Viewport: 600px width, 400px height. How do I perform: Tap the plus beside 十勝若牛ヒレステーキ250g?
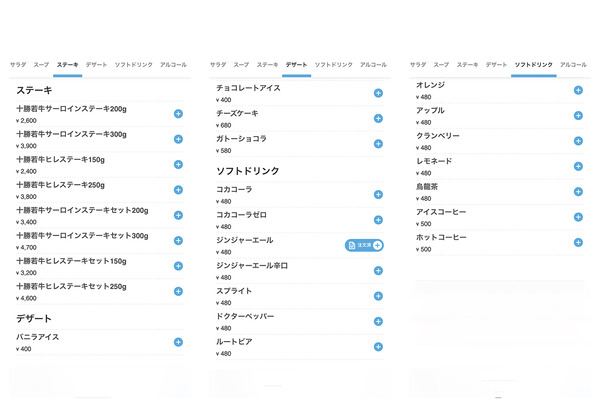(178, 190)
